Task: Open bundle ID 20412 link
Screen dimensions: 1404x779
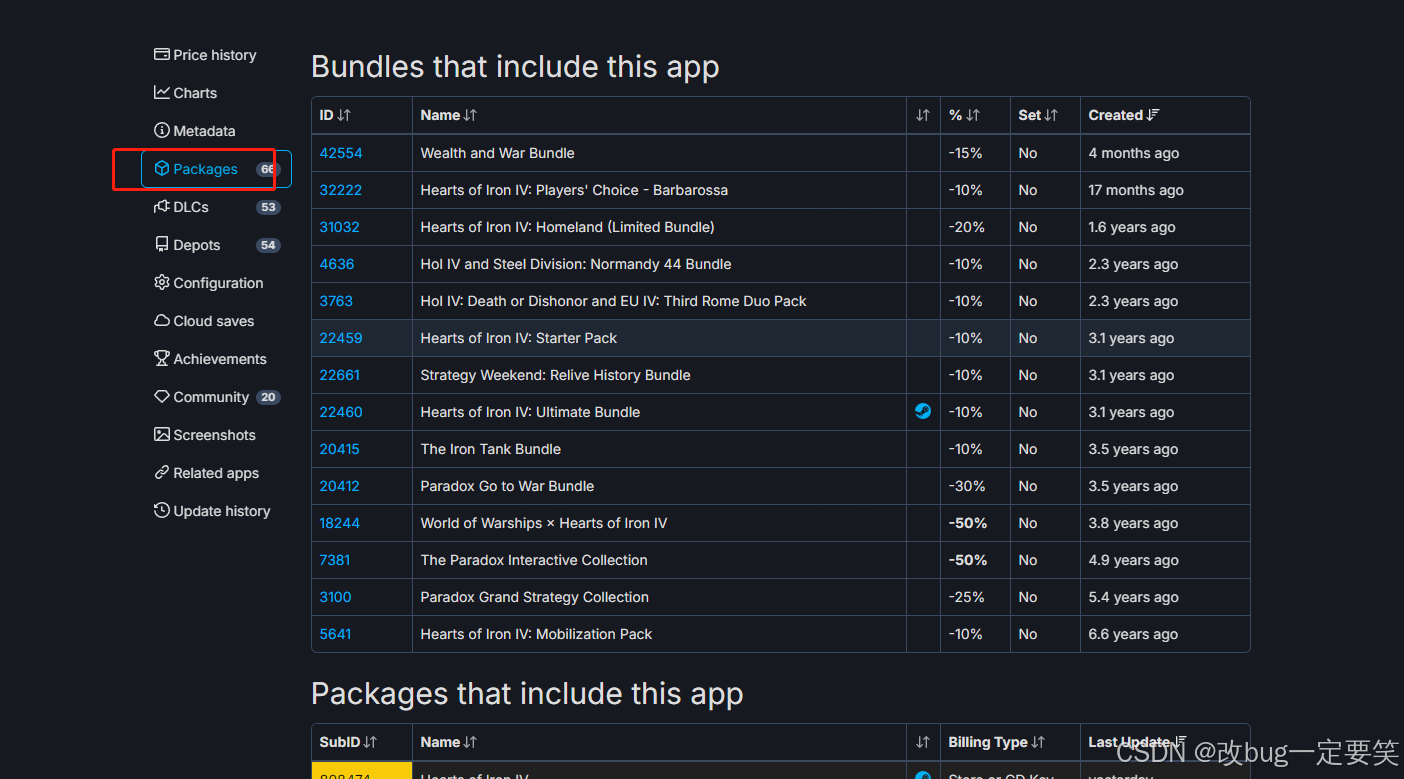Action: [339, 486]
